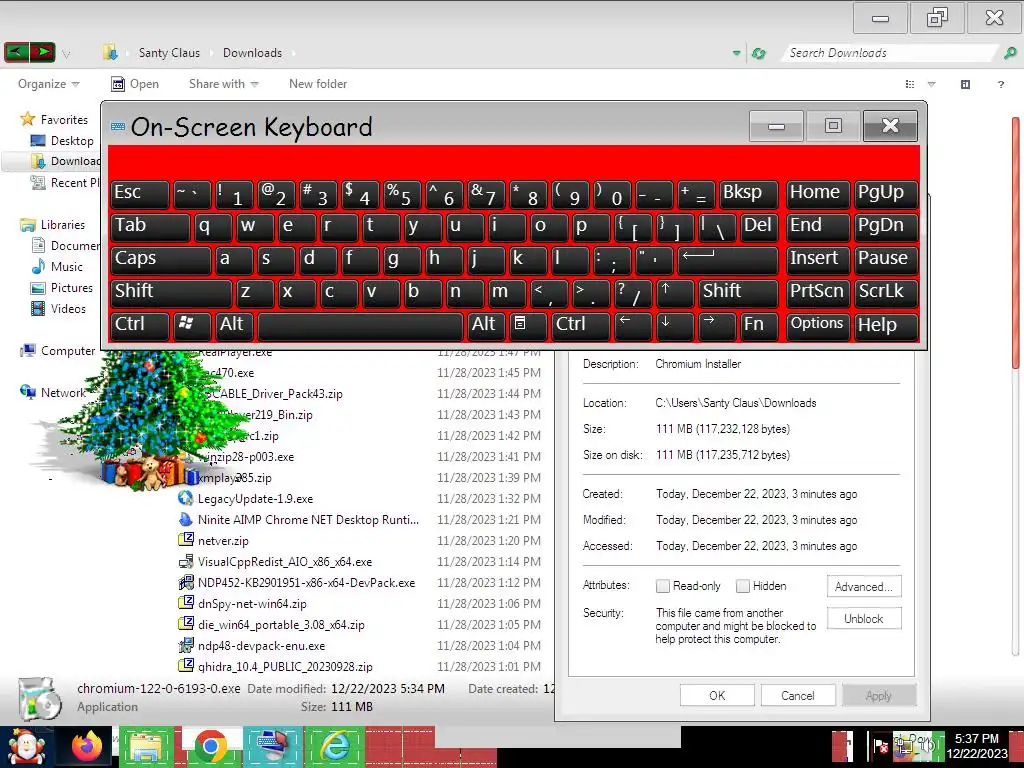Open the Organize dropdown menu

(48, 84)
